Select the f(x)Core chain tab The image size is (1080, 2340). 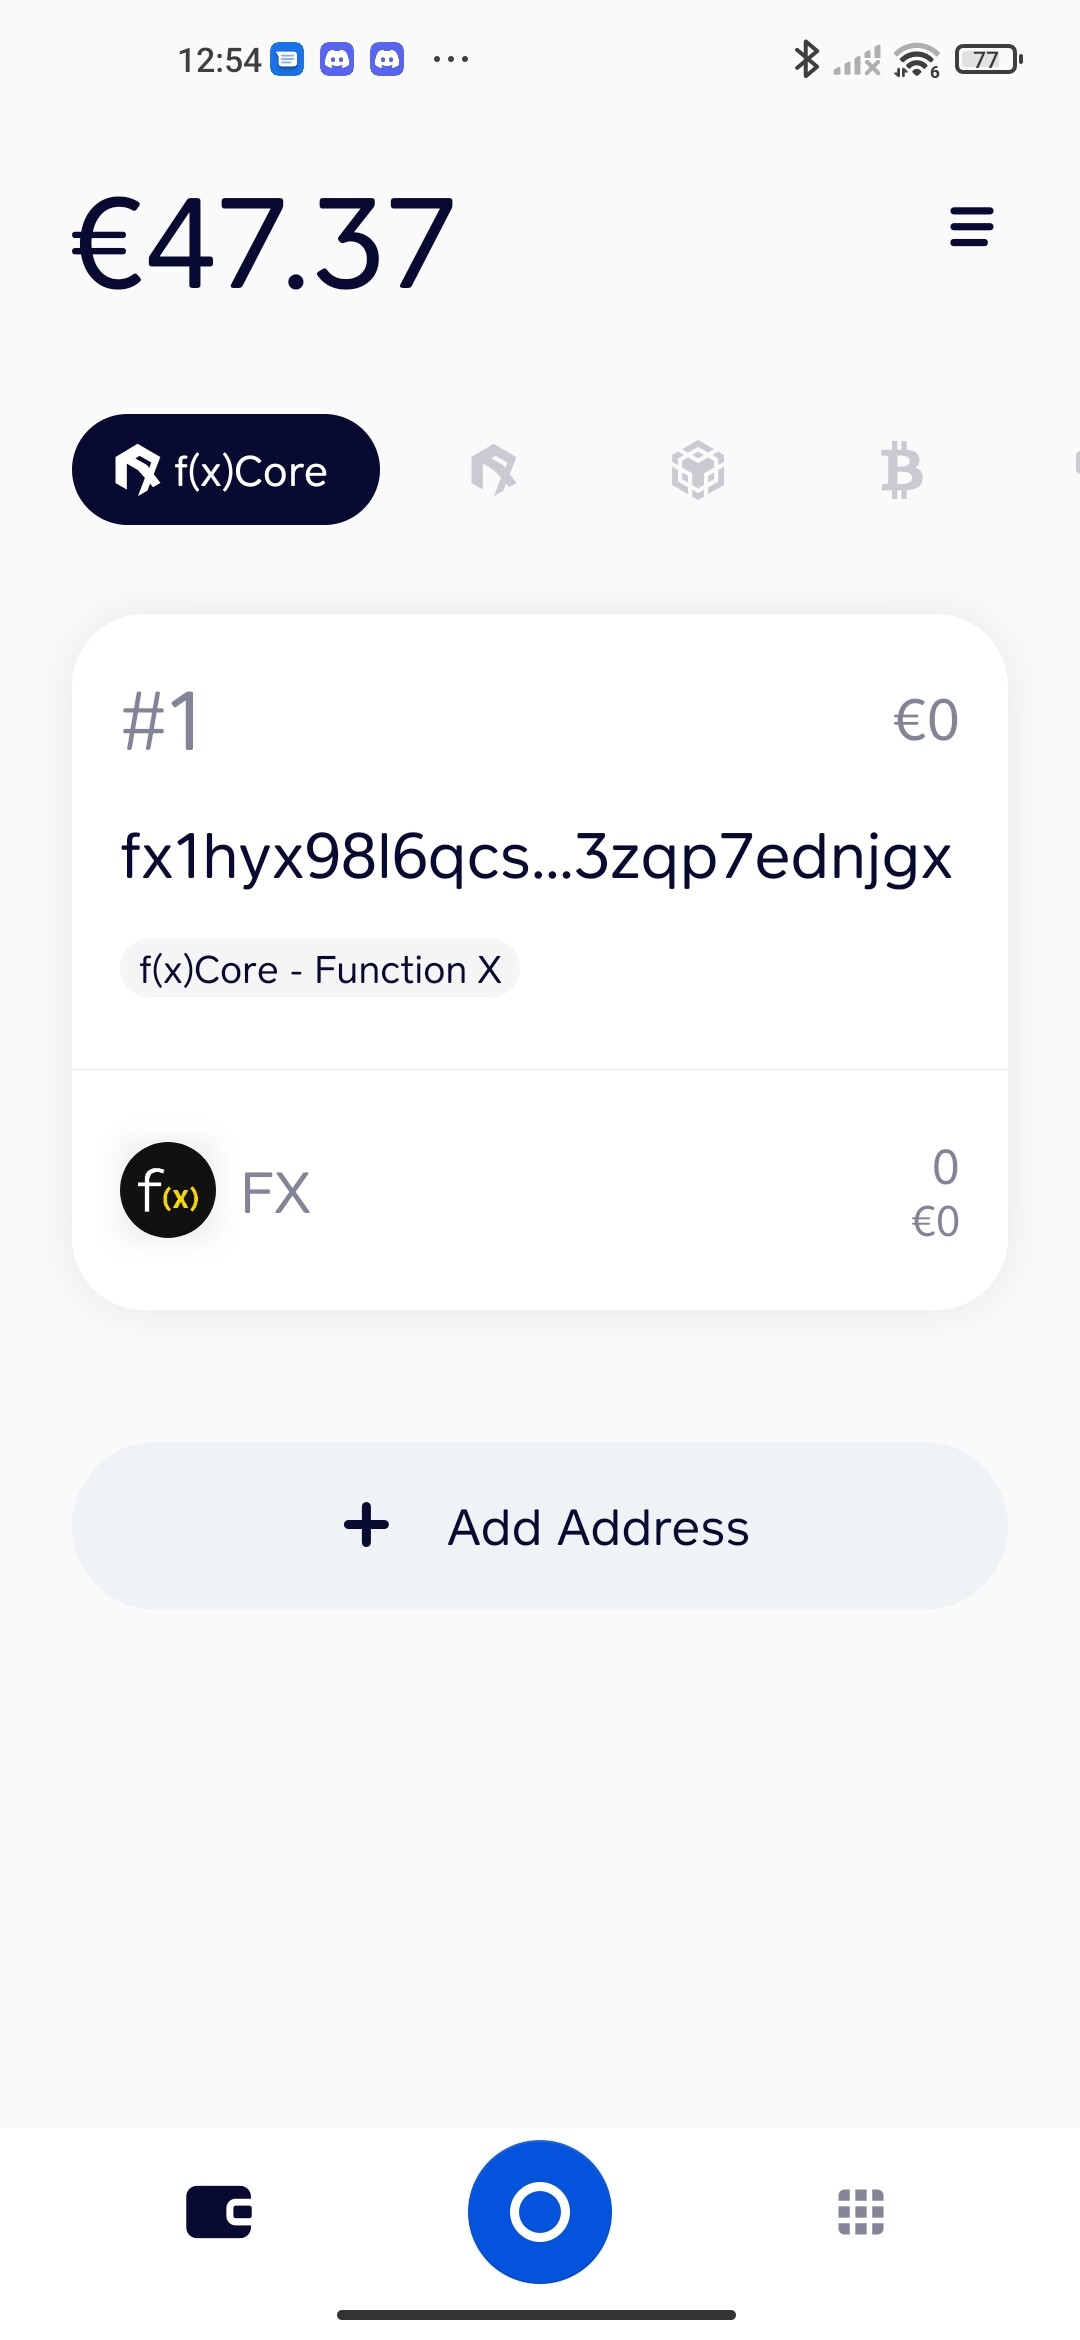click(x=226, y=470)
